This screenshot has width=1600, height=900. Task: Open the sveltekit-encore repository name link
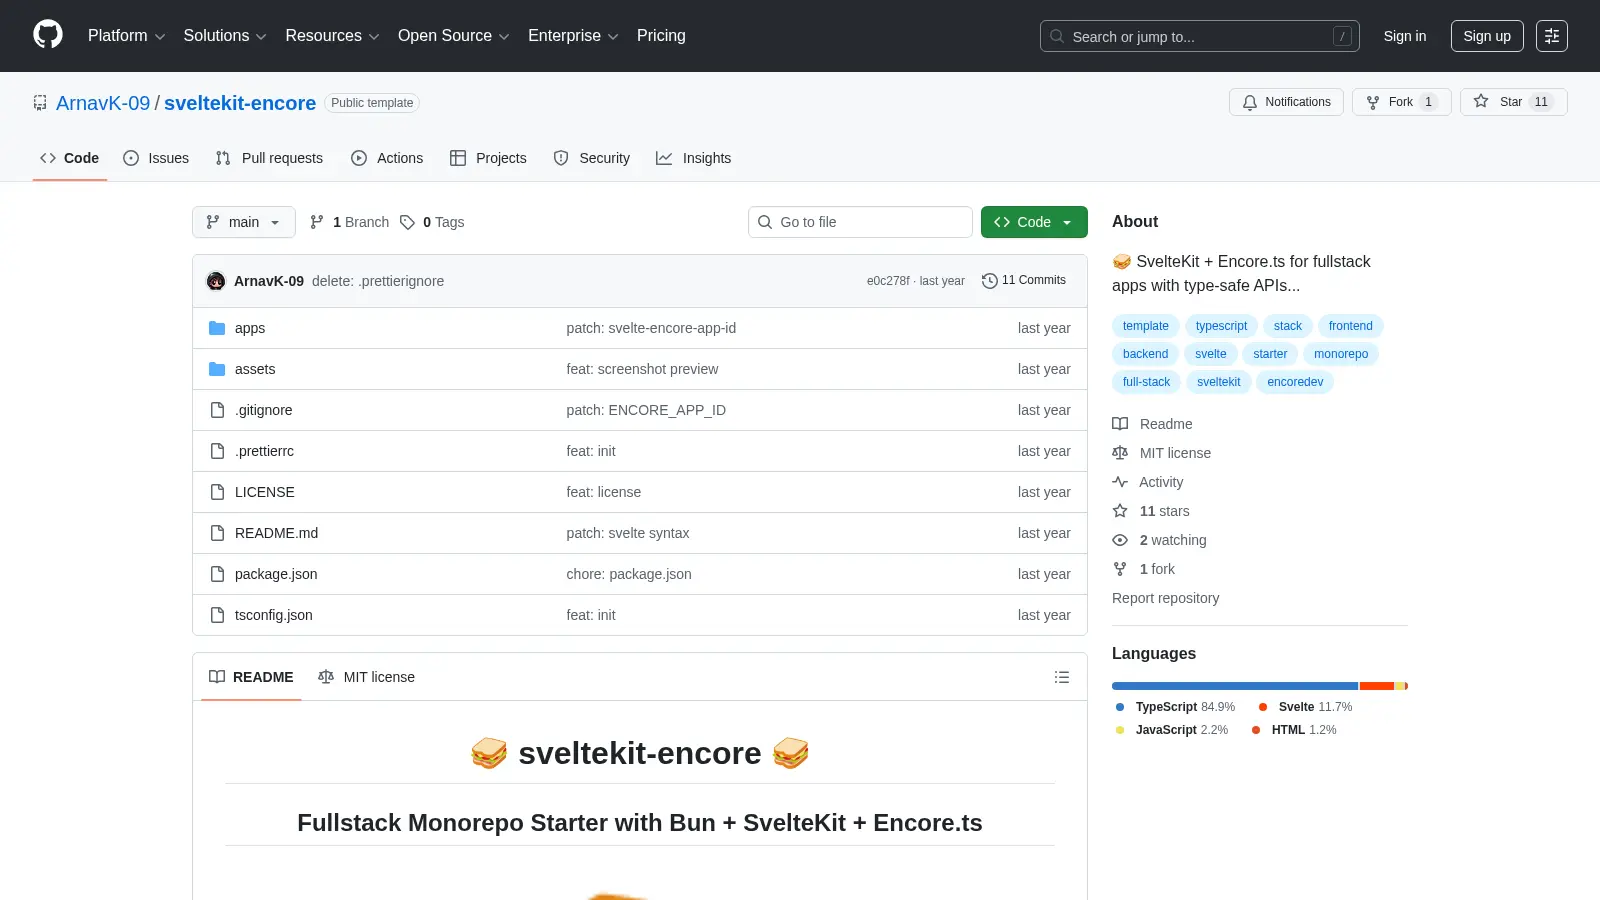tap(240, 103)
